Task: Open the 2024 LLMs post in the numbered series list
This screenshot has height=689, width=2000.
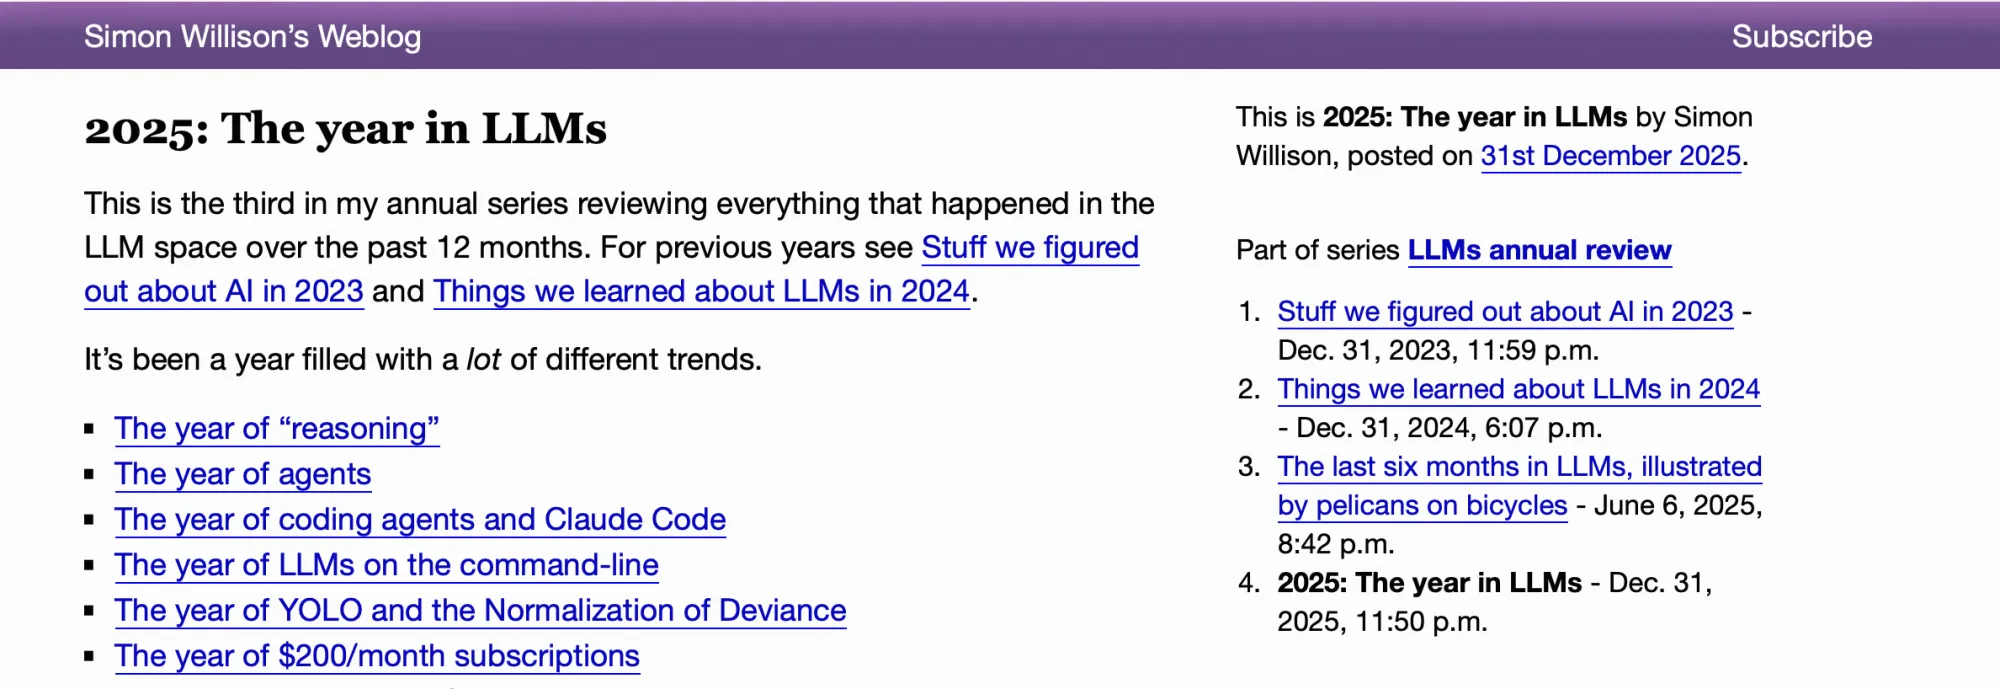Action: 1518,389
